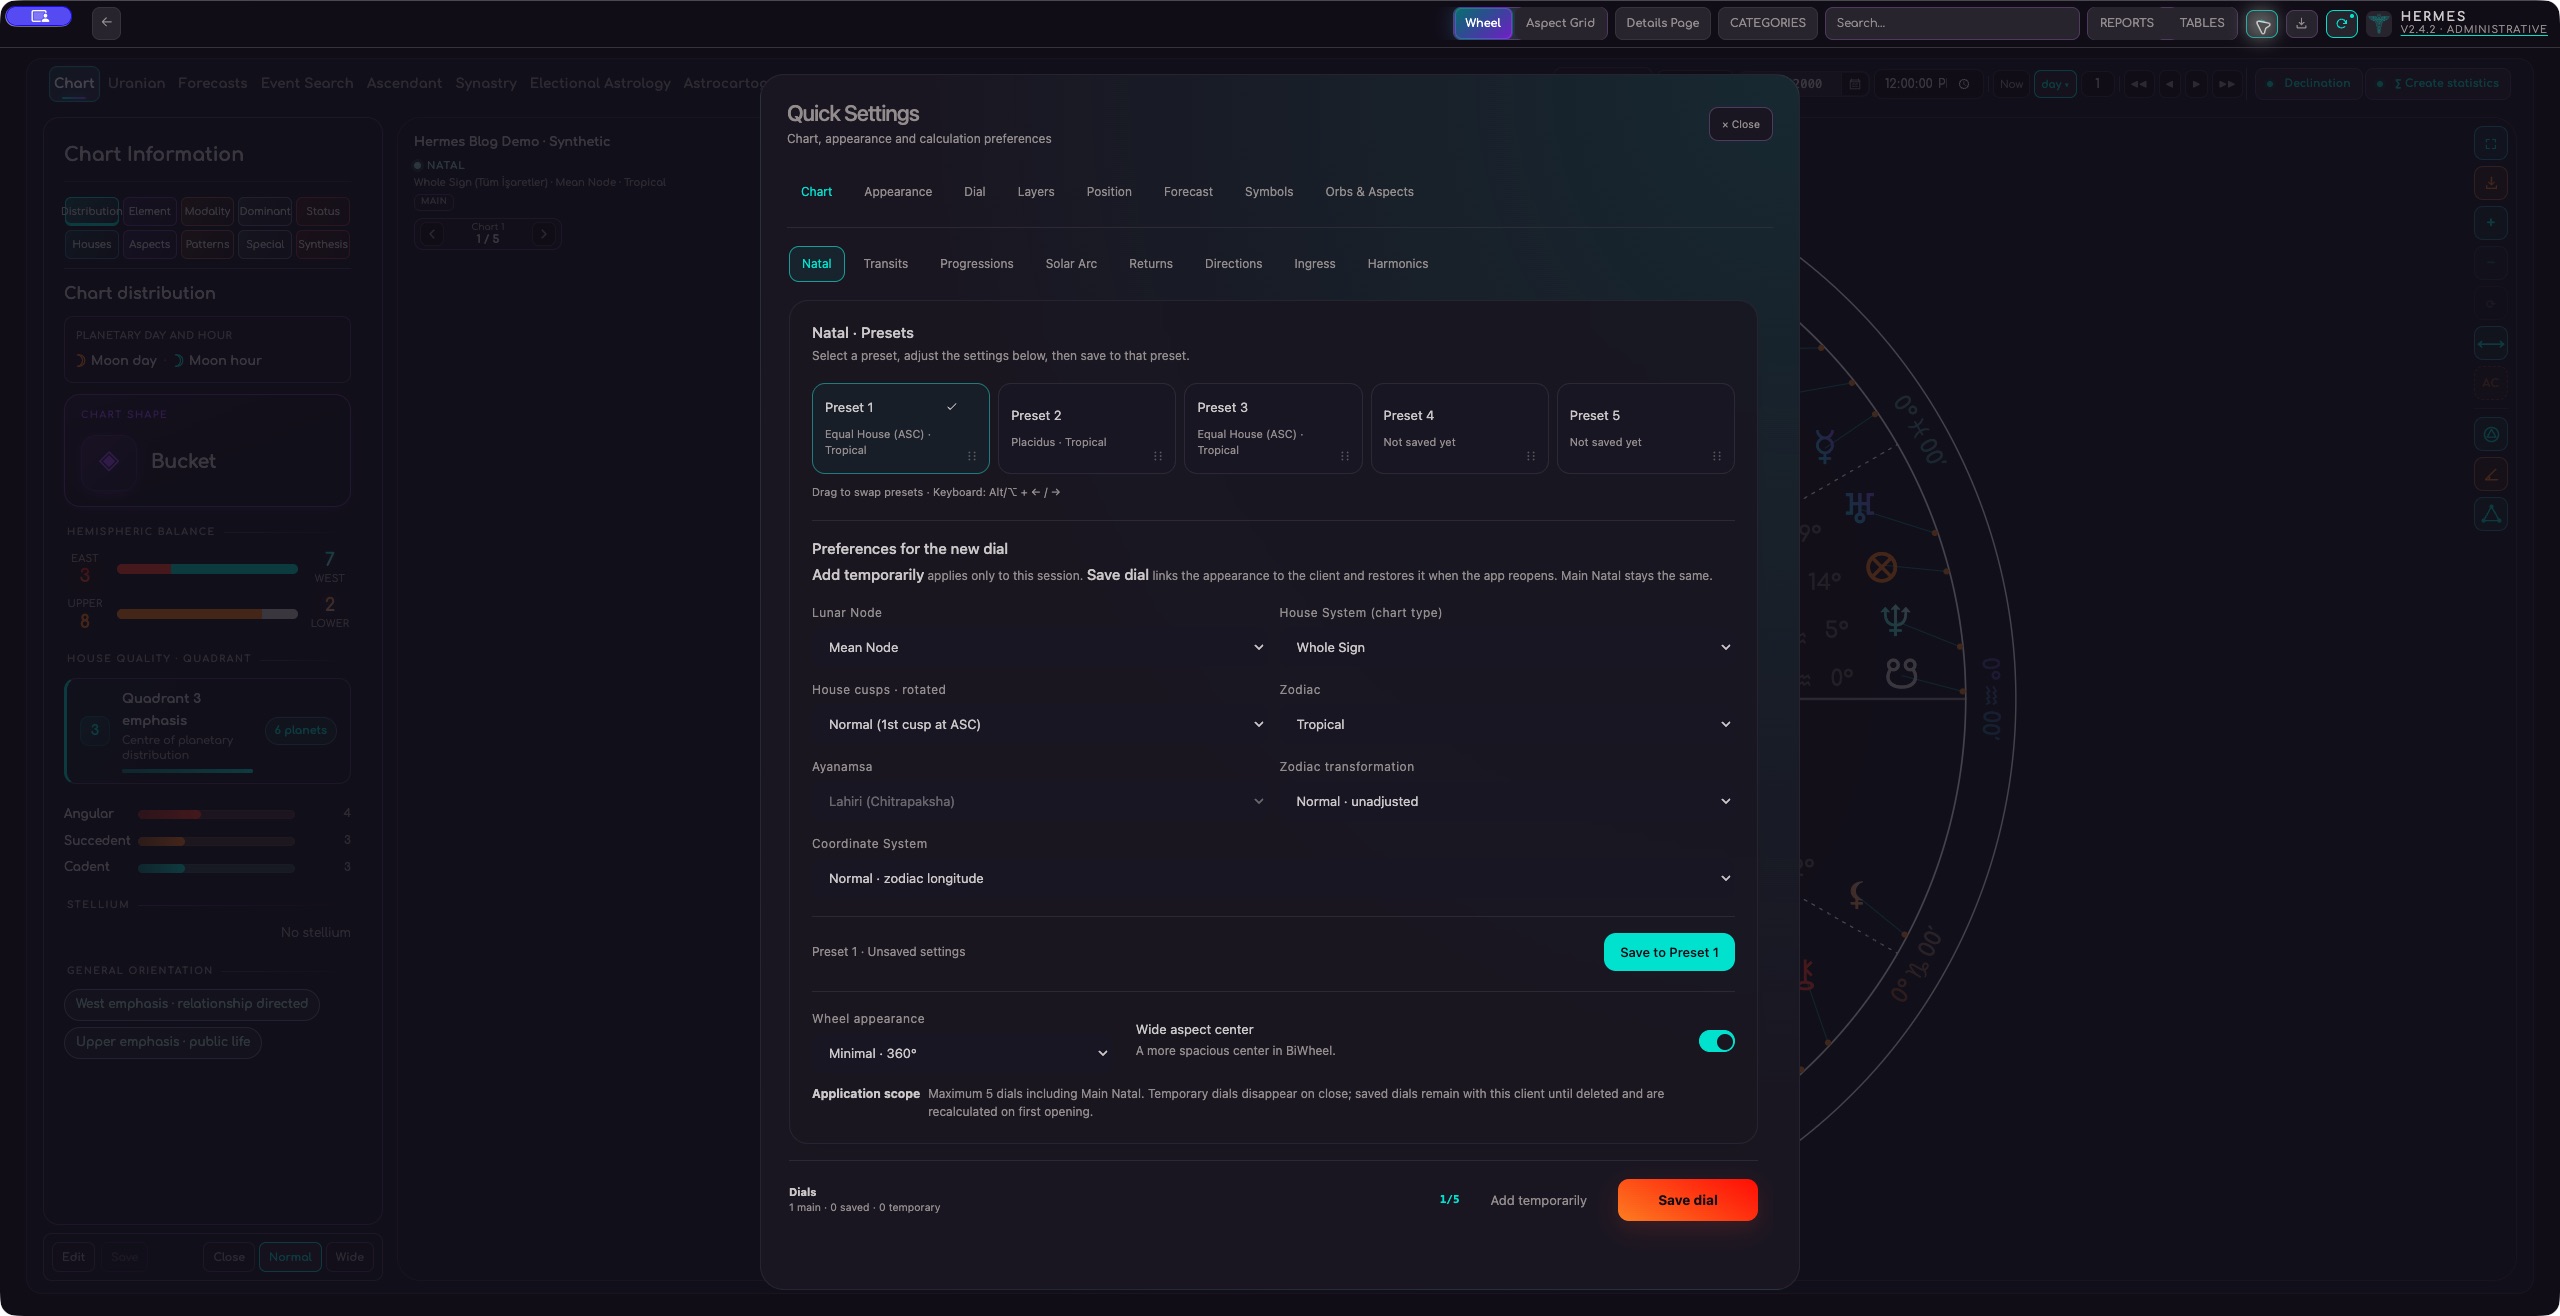The width and height of the screenshot is (2560, 1316).
Task: Click the Upper-Lower hemispheric balance bar
Action: pyautogui.click(x=207, y=614)
